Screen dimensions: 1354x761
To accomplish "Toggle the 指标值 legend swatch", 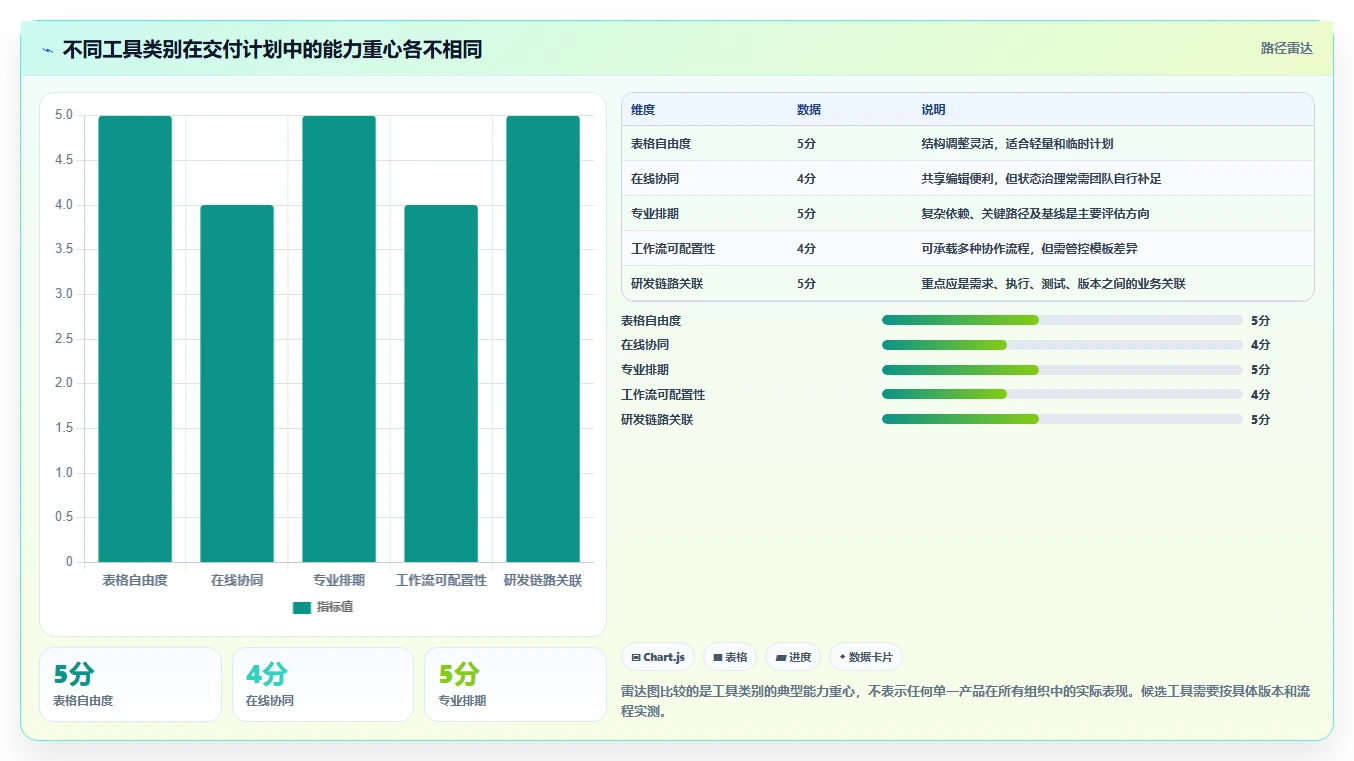I will pos(302,608).
